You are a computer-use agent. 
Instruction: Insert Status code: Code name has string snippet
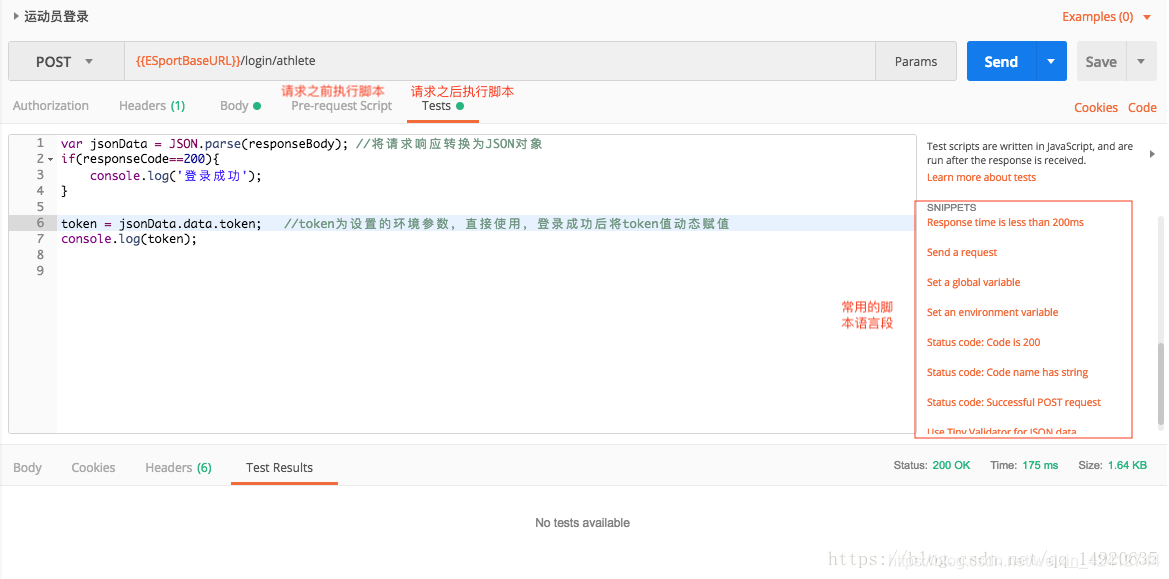coord(1007,372)
